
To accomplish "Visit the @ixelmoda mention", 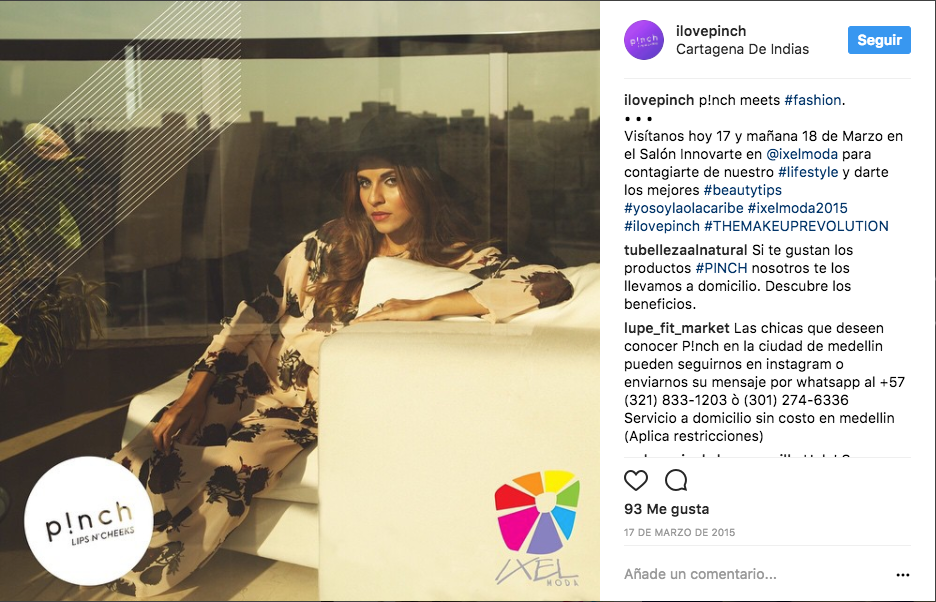I will pyautogui.click(x=802, y=154).
